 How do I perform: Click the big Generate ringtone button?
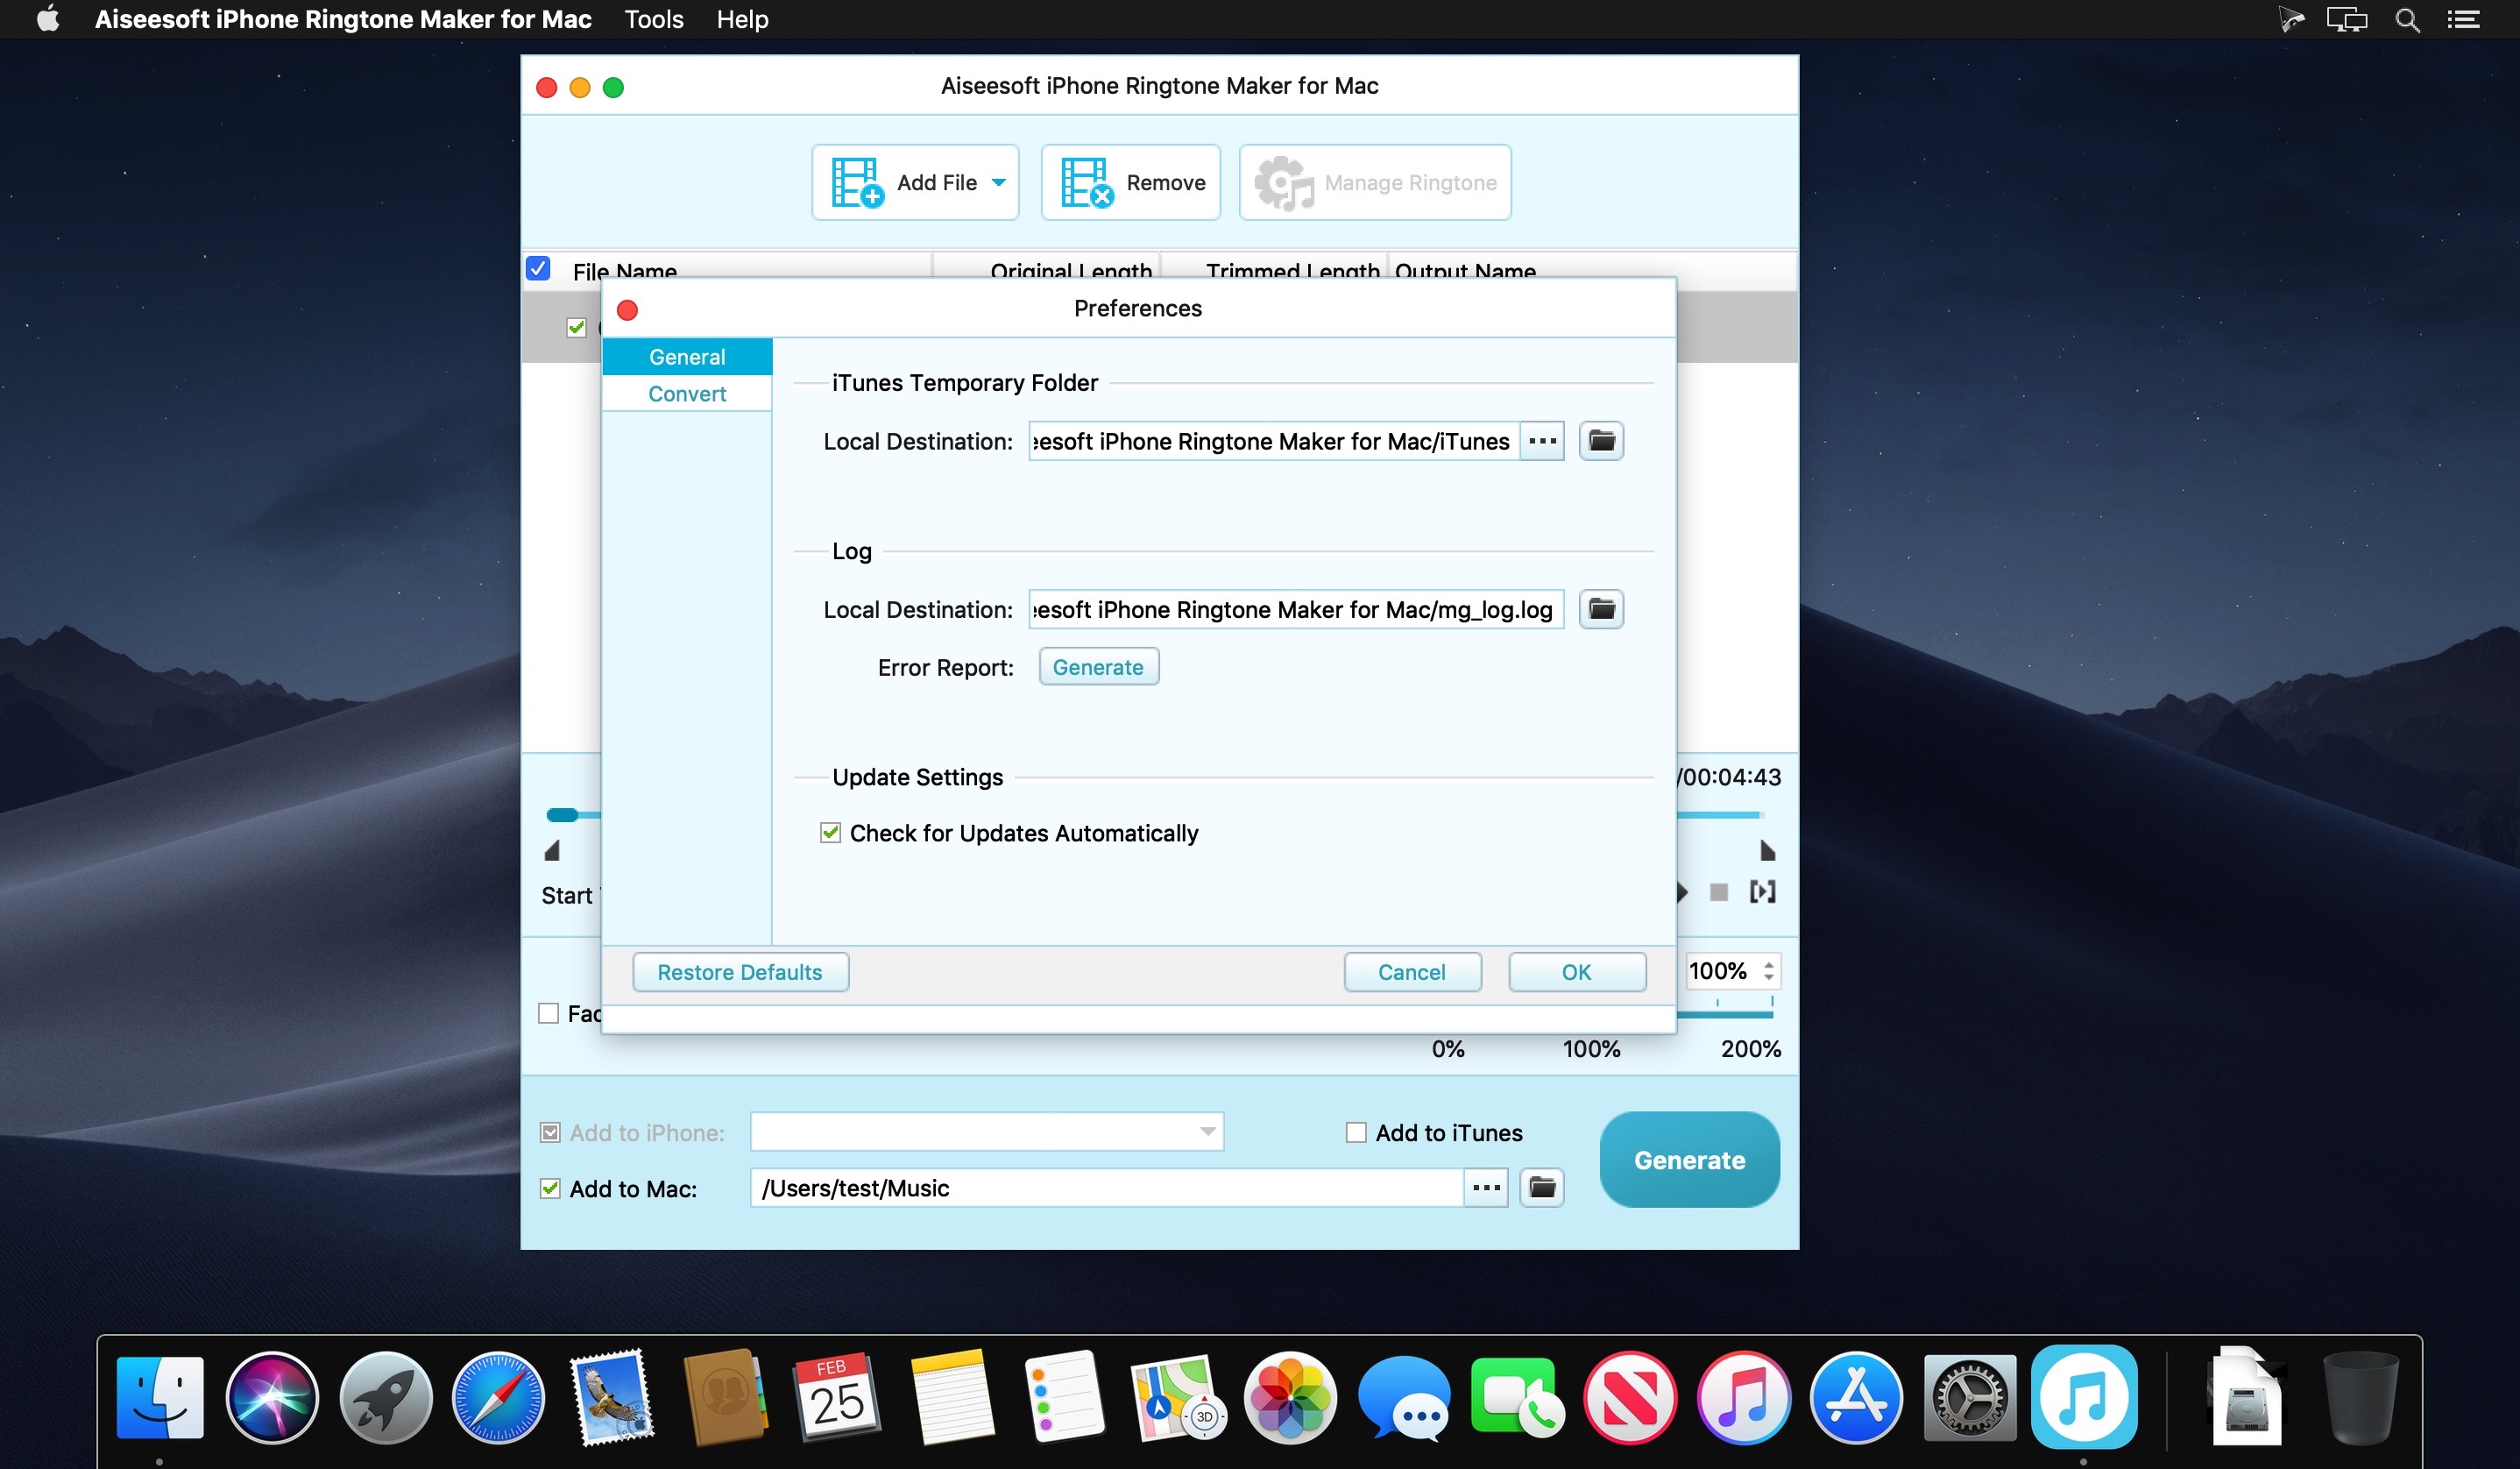point(1689,1160)
